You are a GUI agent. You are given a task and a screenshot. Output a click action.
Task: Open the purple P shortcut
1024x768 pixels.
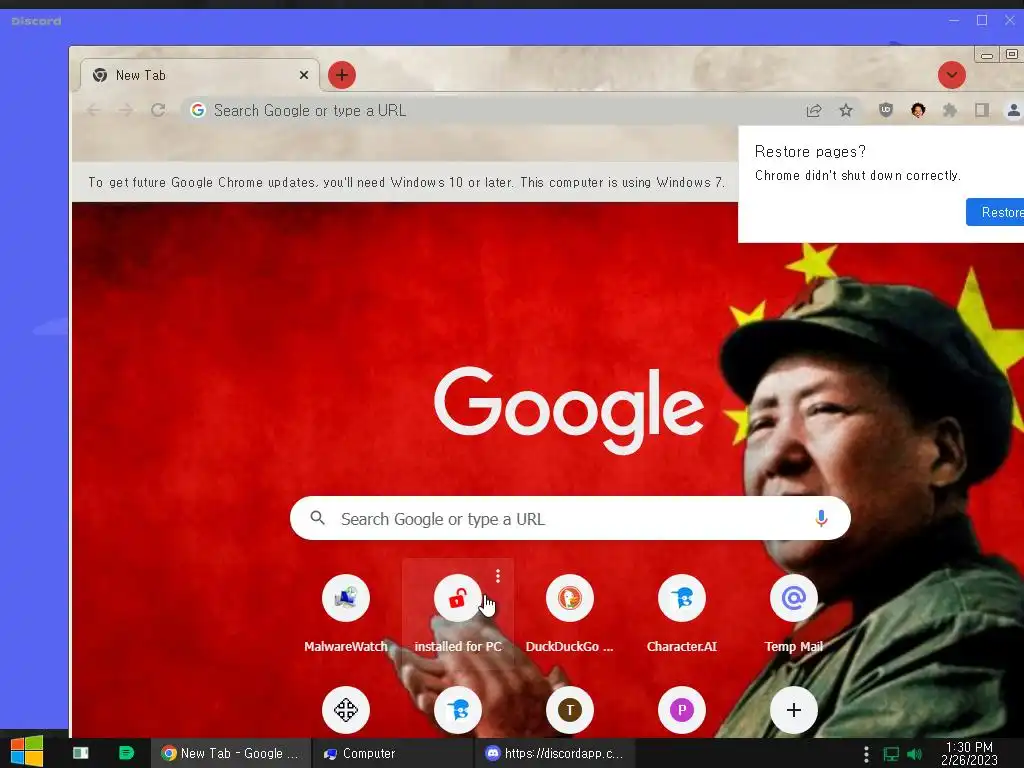click(x=682, y=709)
